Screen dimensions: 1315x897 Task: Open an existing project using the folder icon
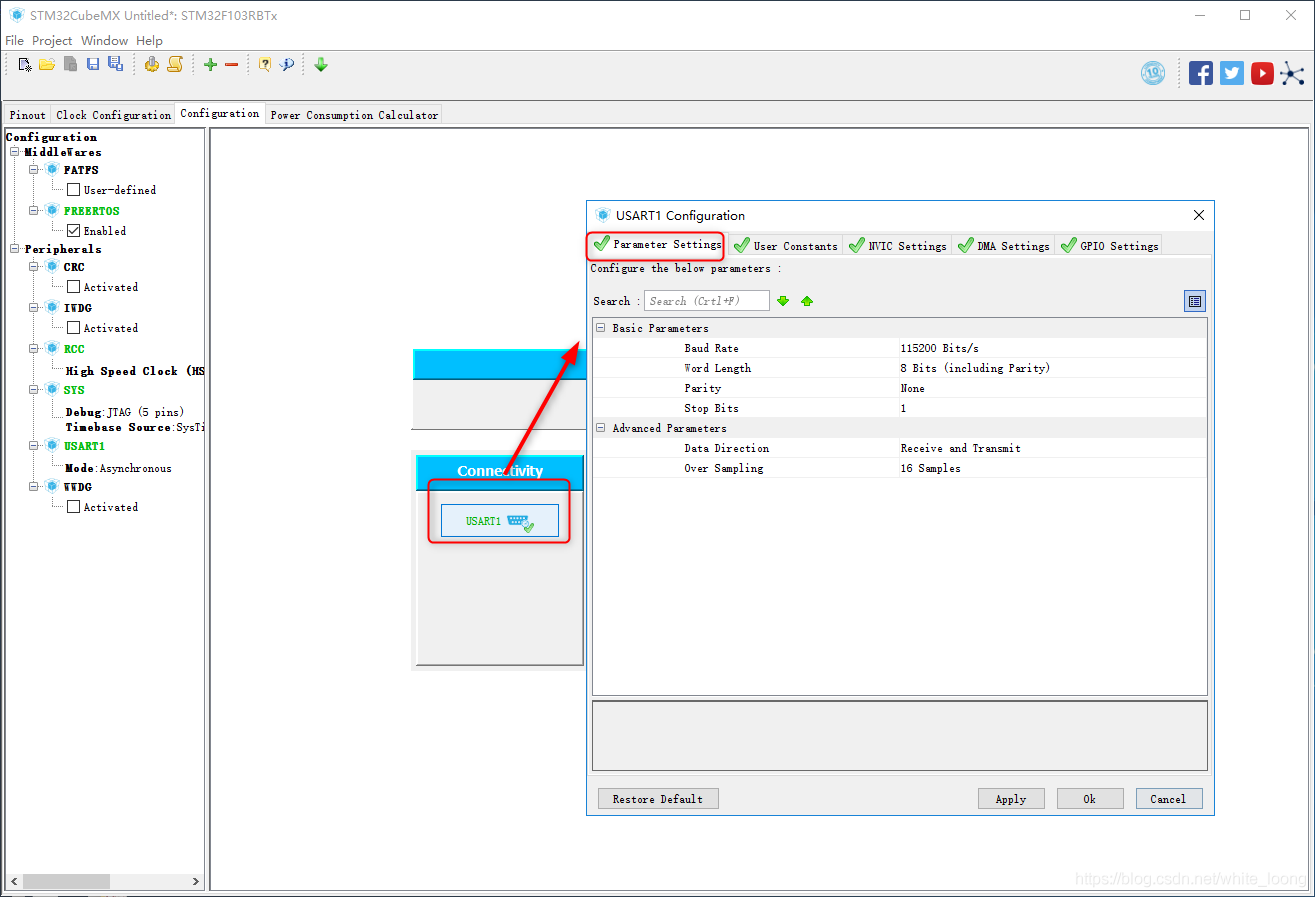point(47,64)
